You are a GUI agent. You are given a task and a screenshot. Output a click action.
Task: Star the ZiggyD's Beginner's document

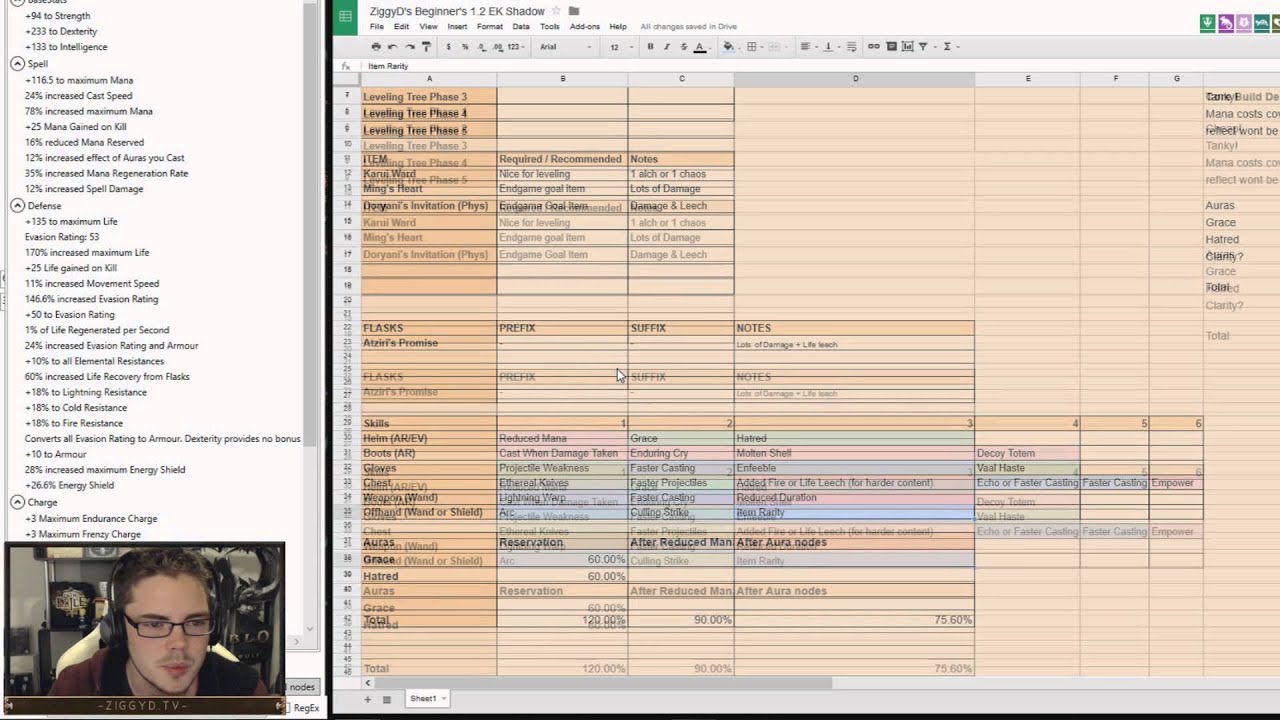pyautogui.click(x=556, y=11)
